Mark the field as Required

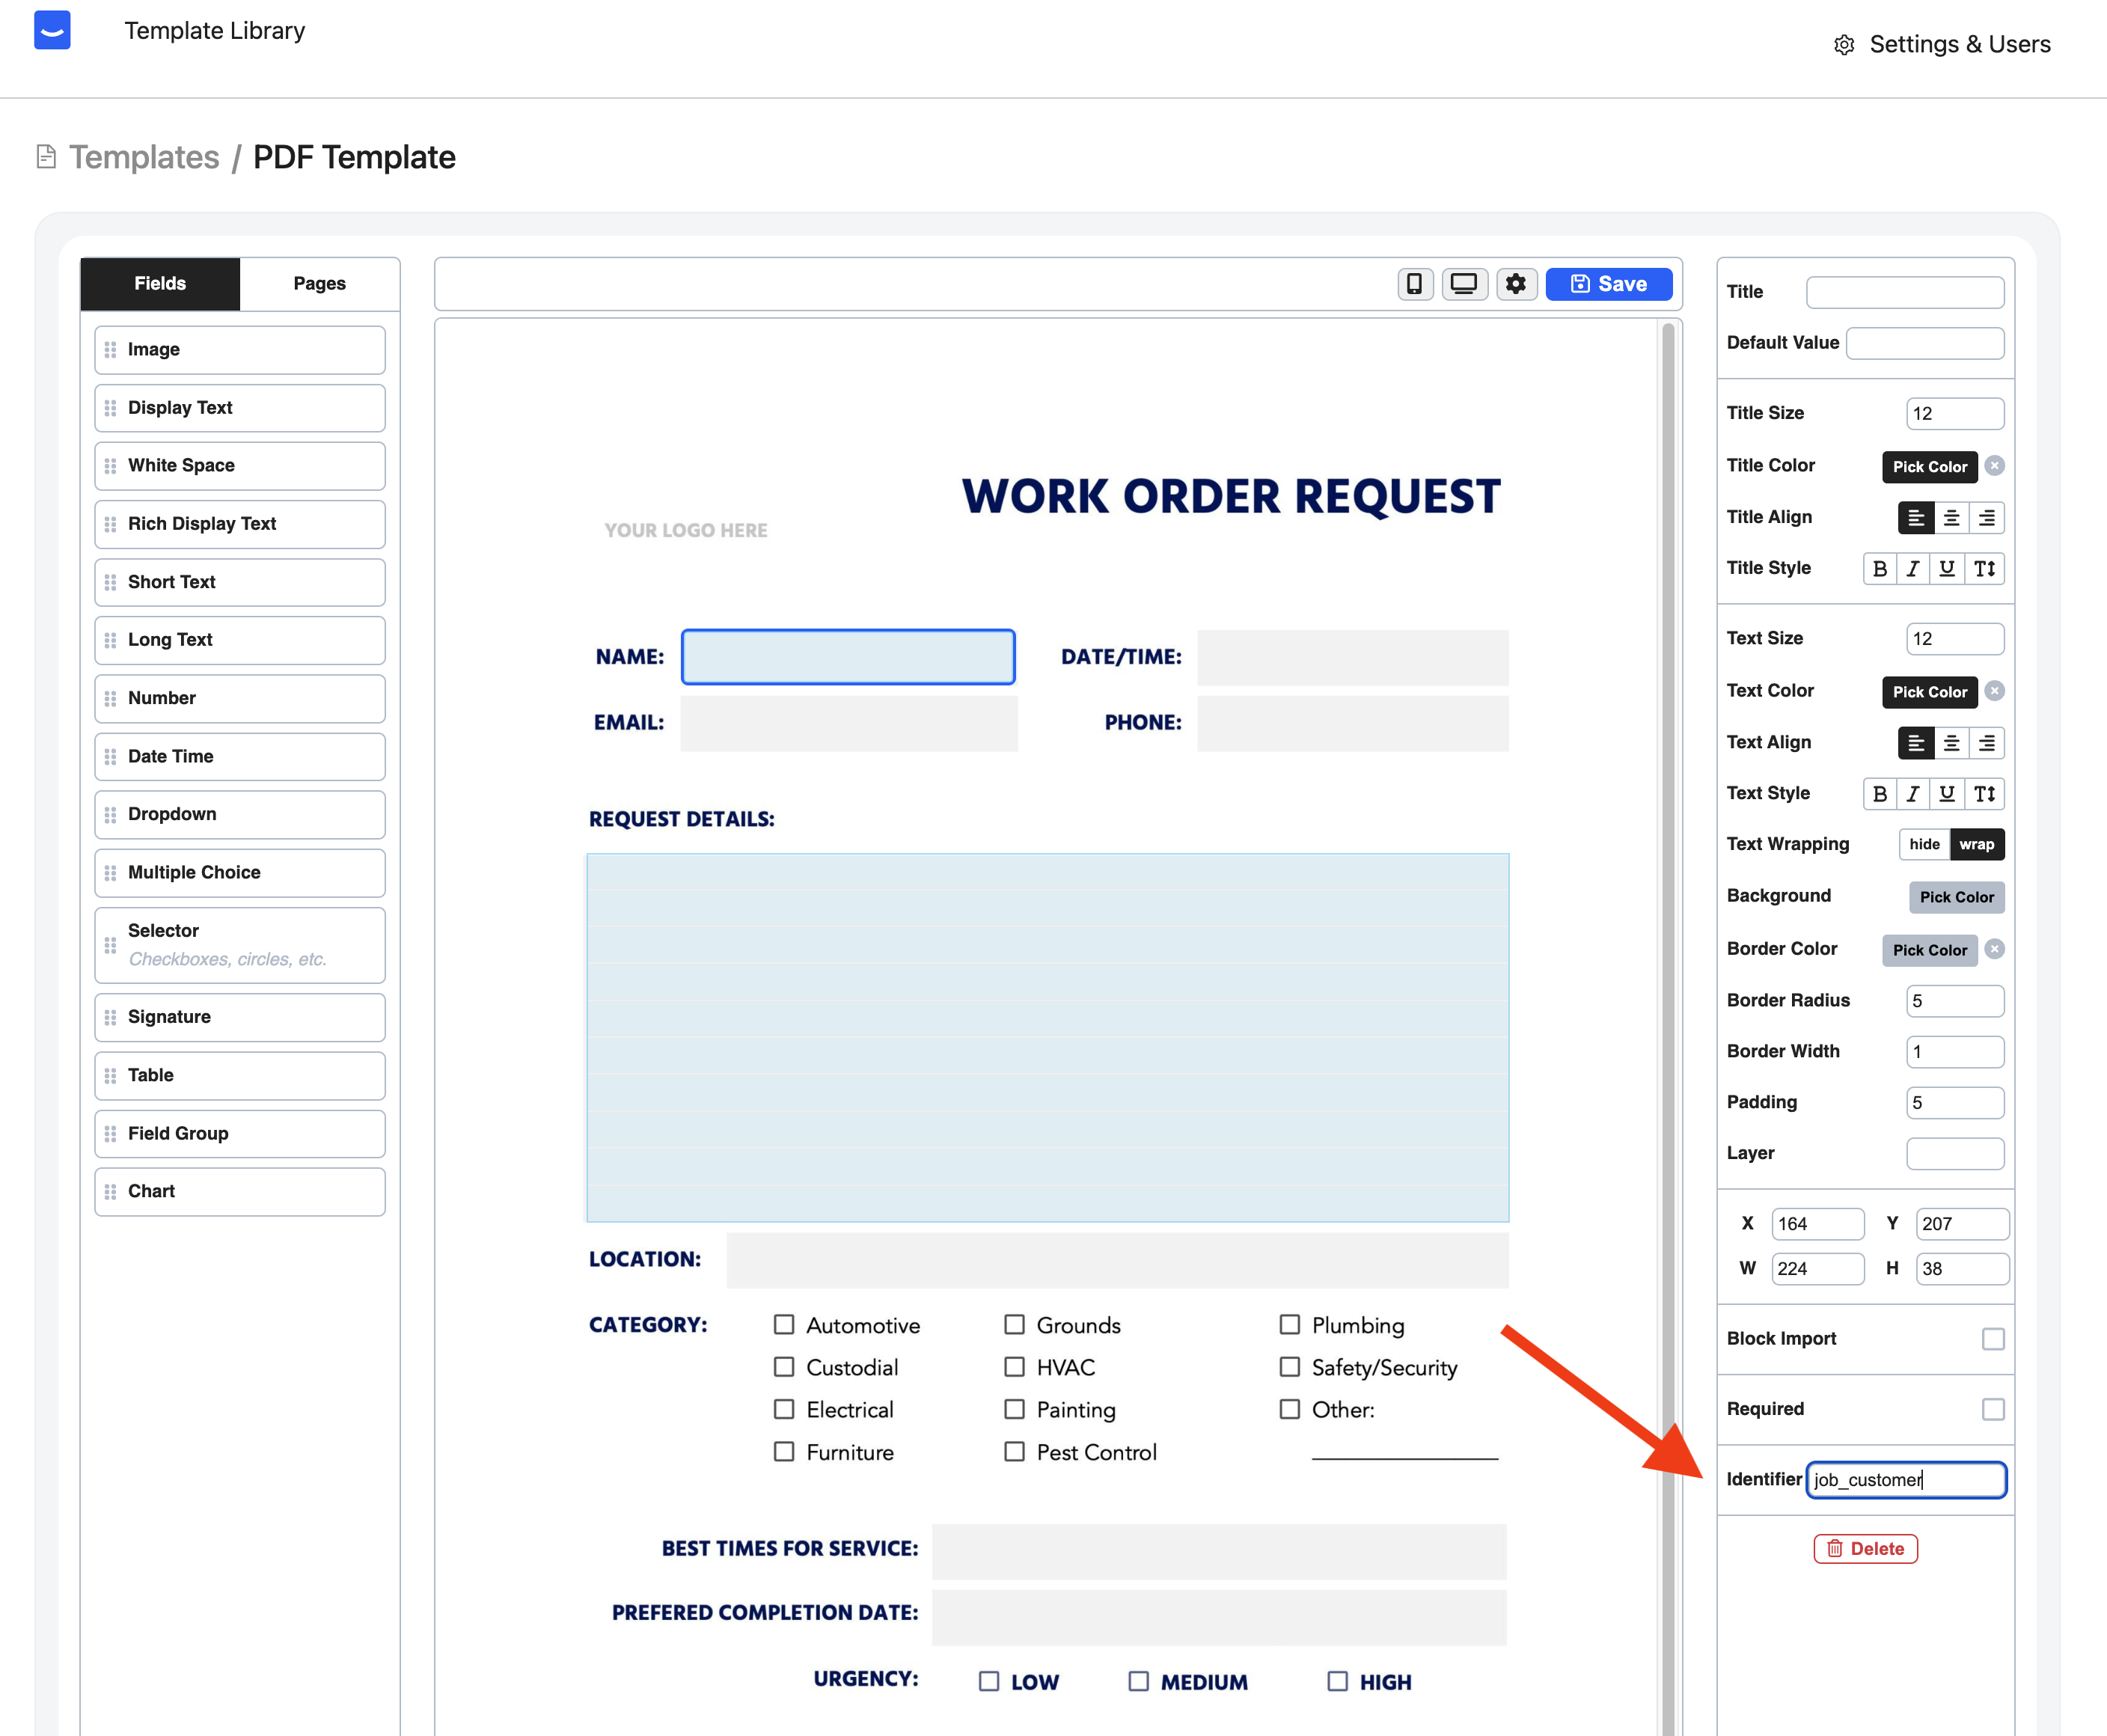[1993, 1409]
